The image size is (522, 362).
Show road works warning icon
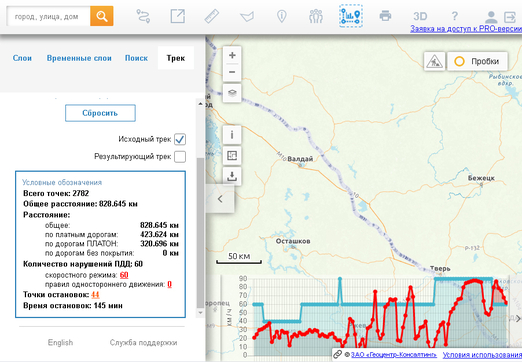[434, 61]
